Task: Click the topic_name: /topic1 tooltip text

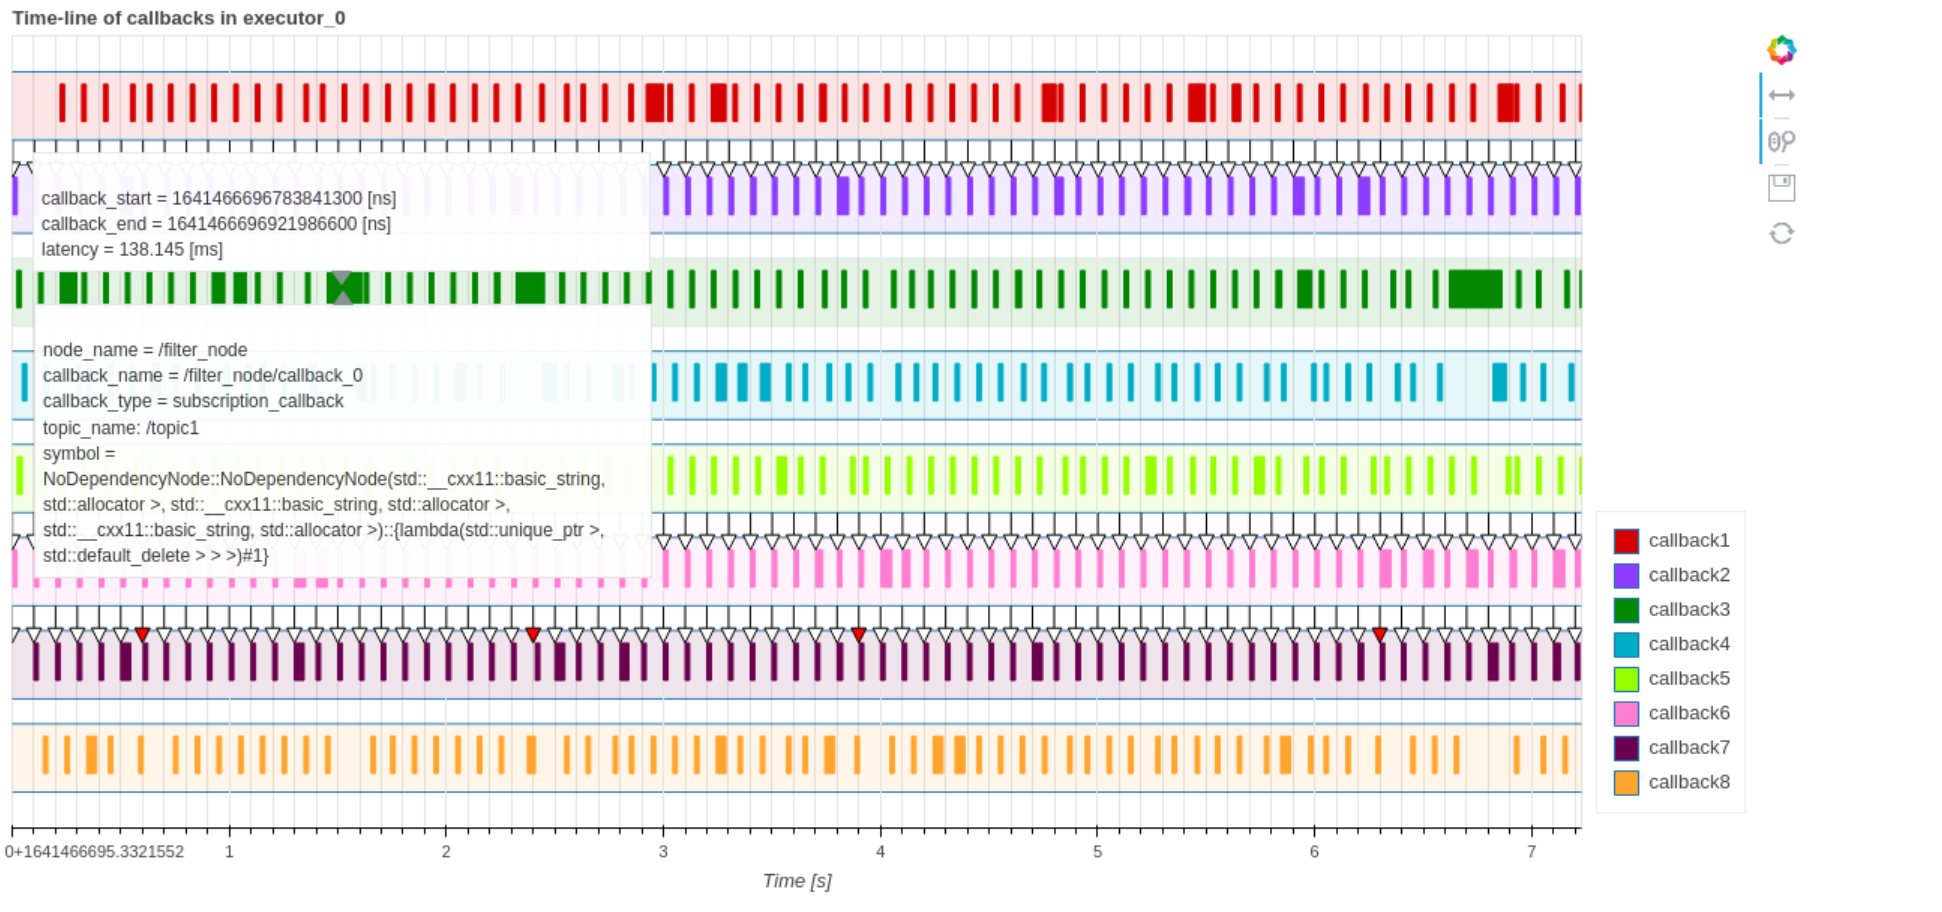Action: (121, 428)
